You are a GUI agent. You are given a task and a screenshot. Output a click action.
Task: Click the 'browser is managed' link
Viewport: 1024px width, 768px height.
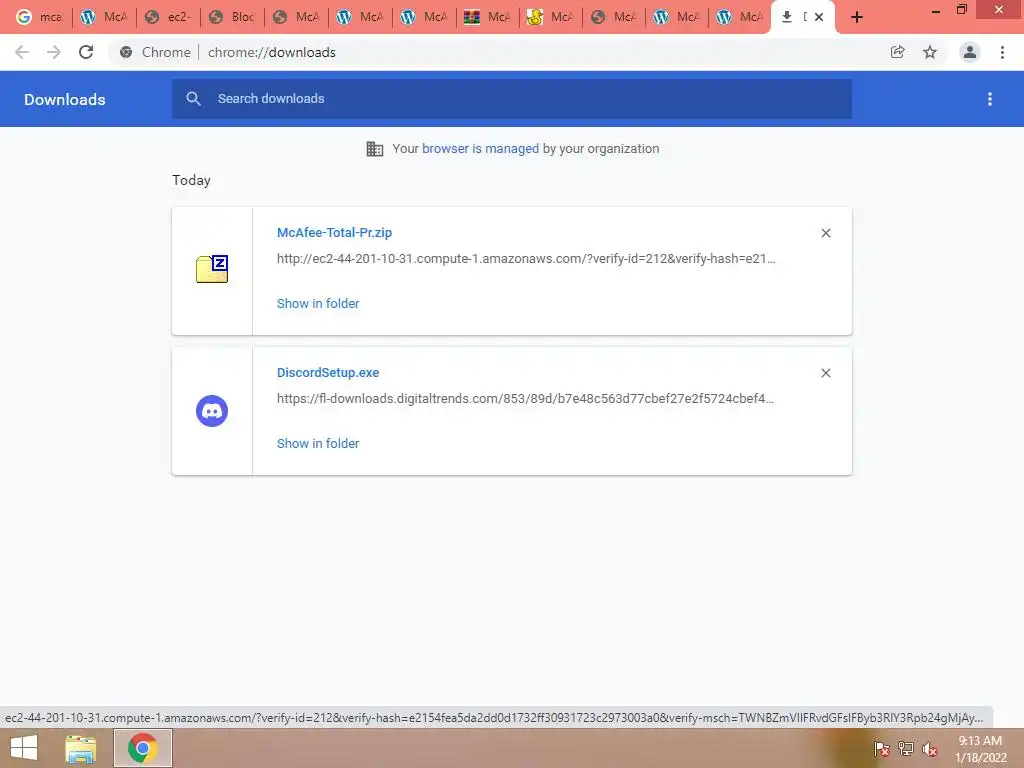point(481,148)
